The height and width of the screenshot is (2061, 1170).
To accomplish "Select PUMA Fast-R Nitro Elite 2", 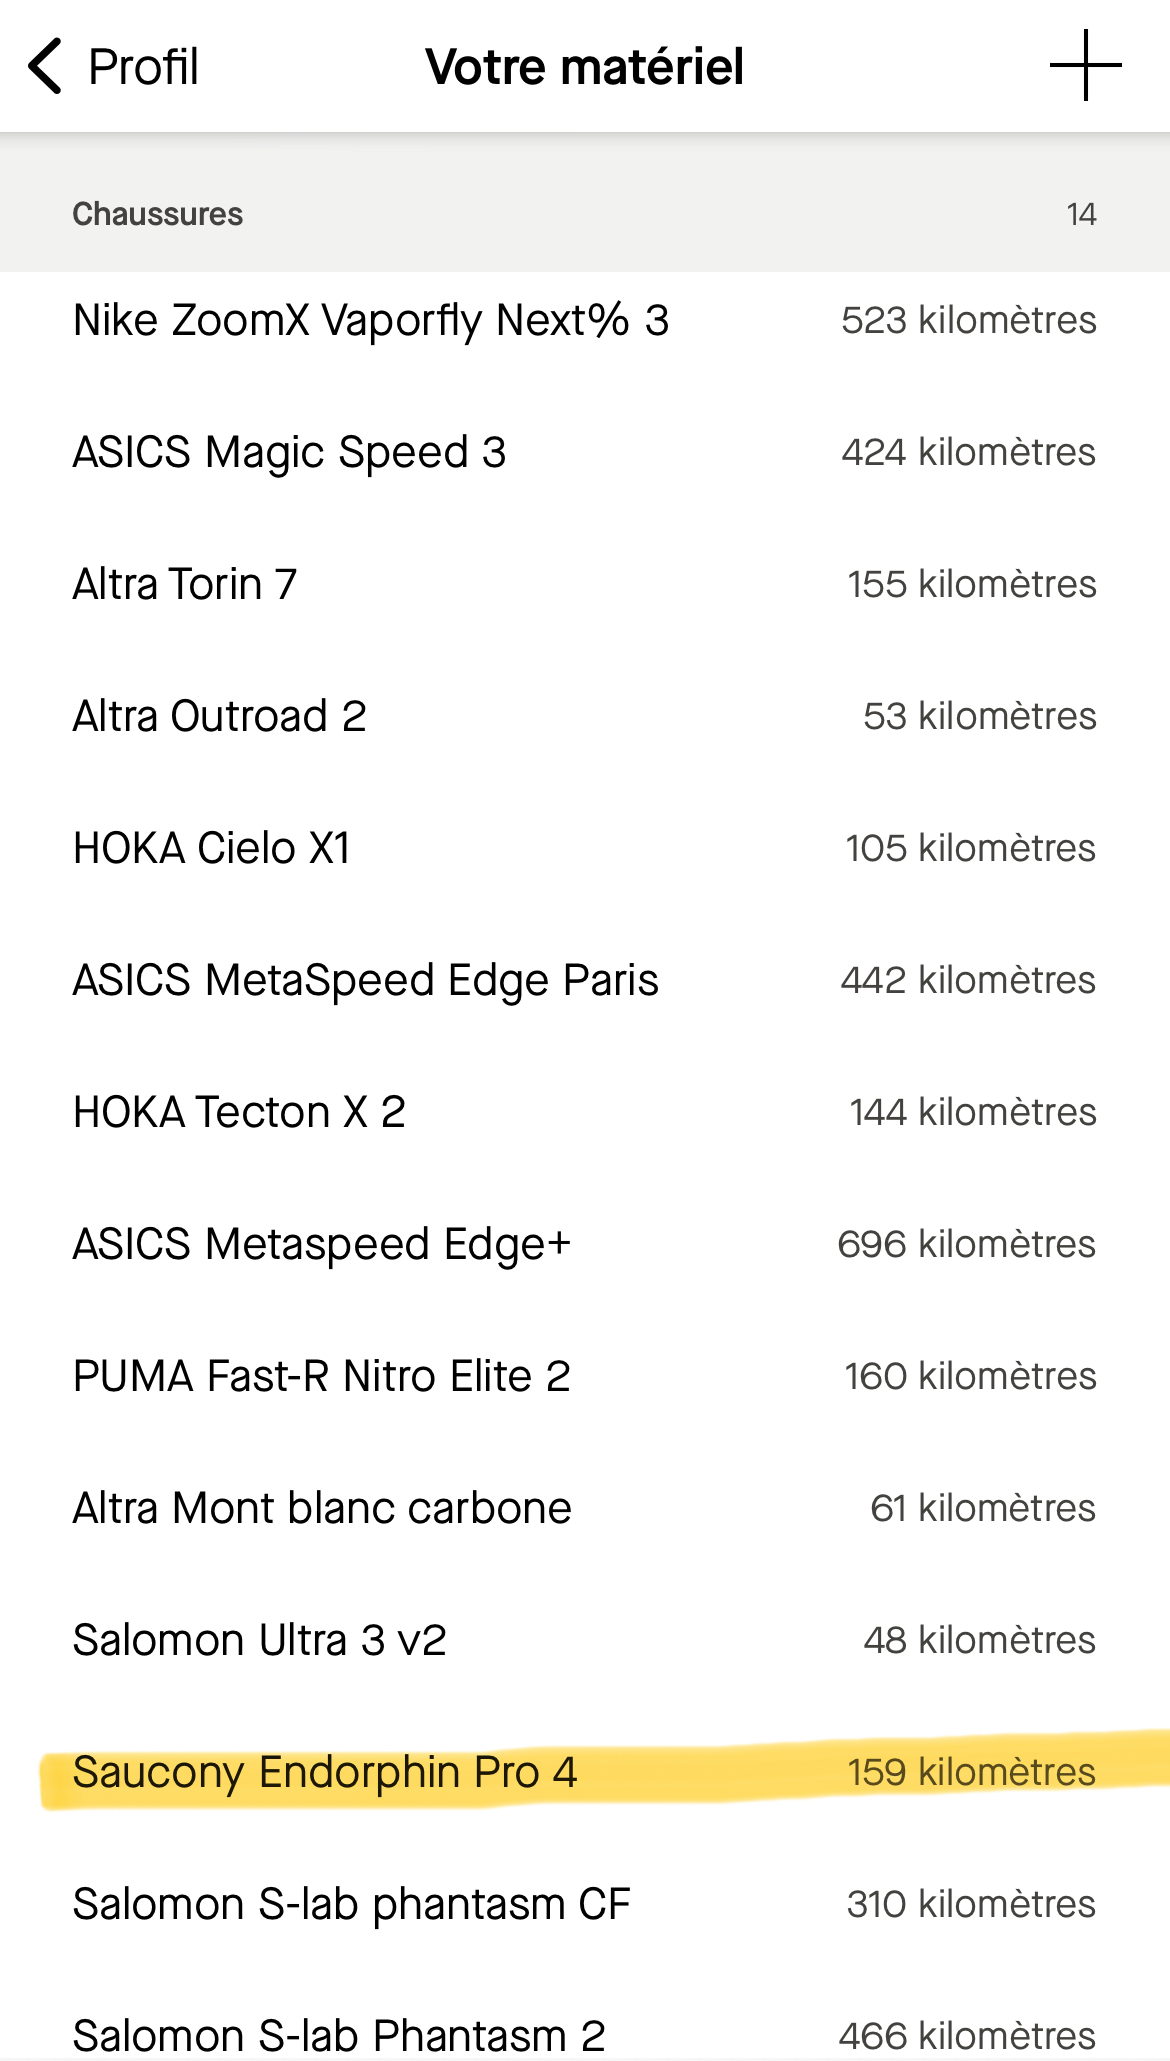I will pos(321,1377).
